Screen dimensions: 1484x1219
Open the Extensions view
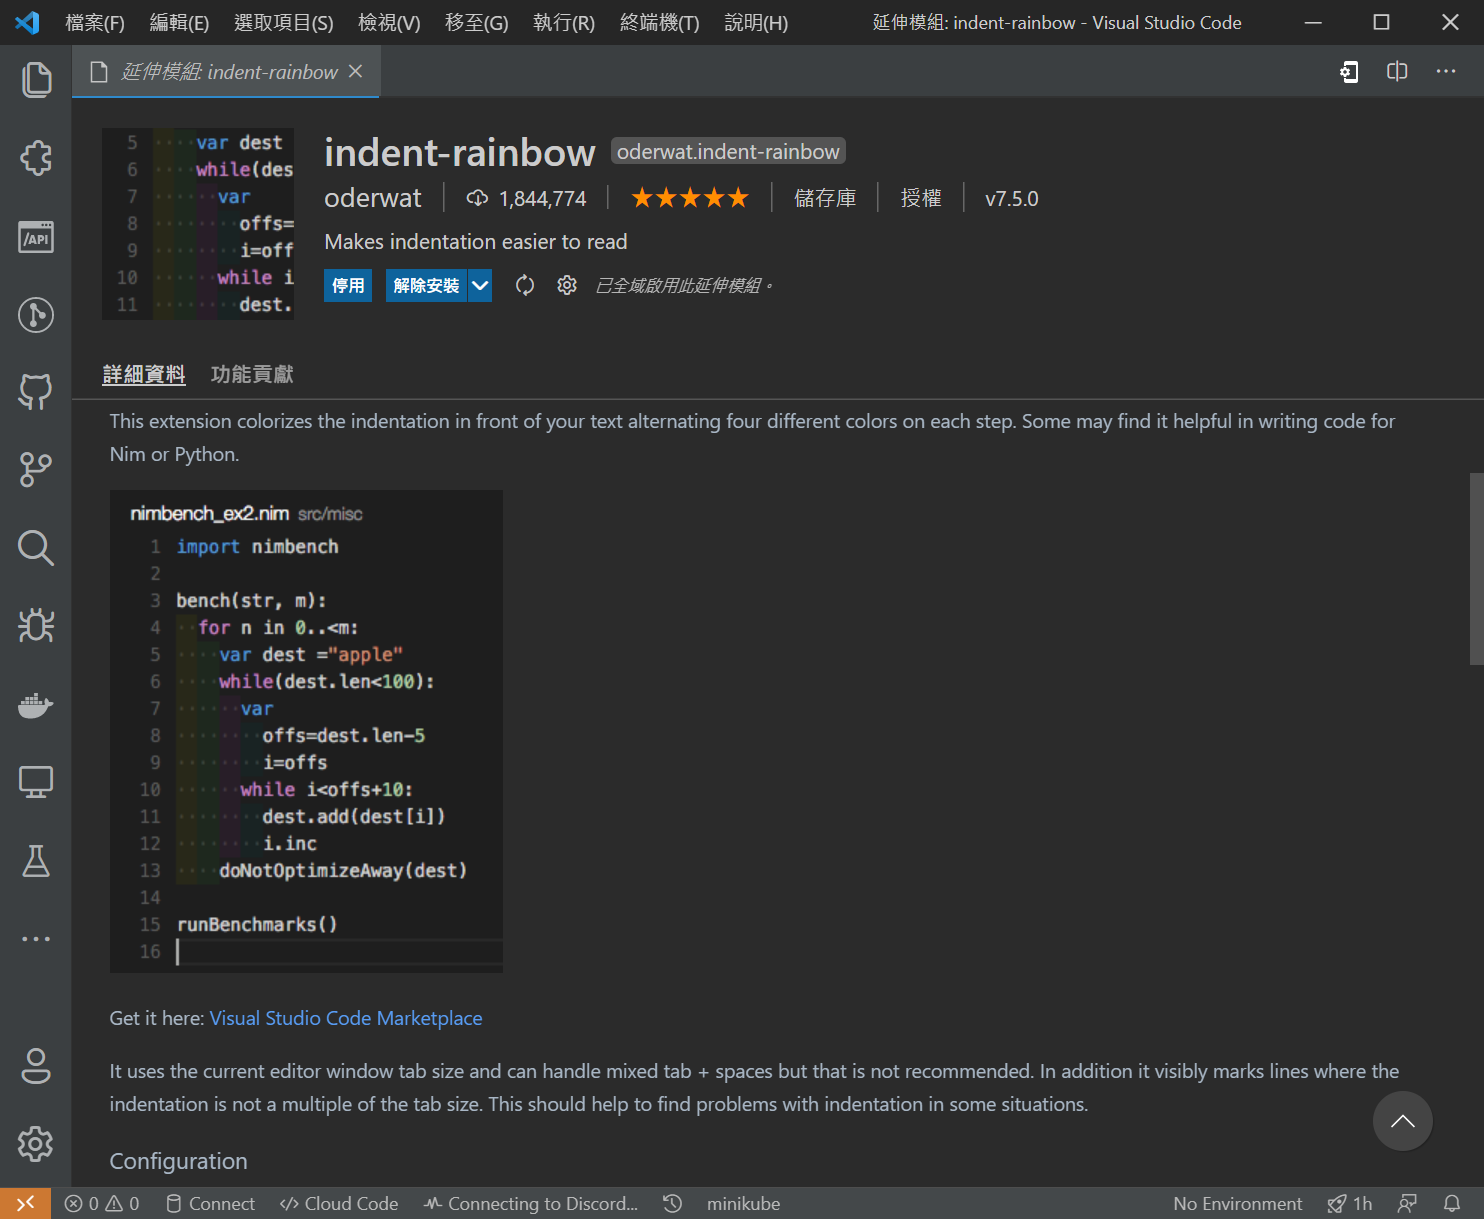37,158
